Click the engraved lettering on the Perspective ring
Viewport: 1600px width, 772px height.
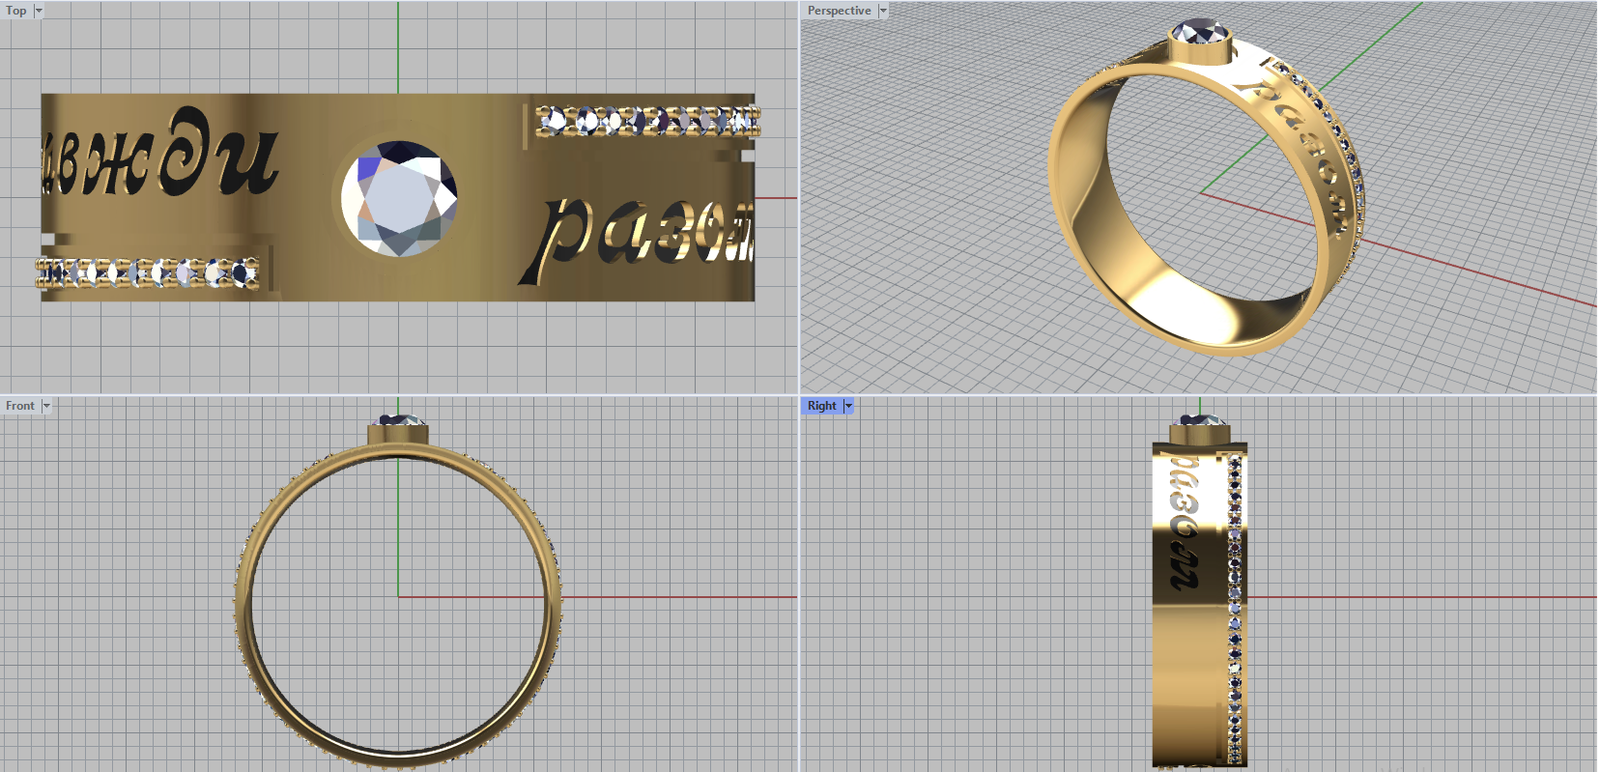(1300, 140)
